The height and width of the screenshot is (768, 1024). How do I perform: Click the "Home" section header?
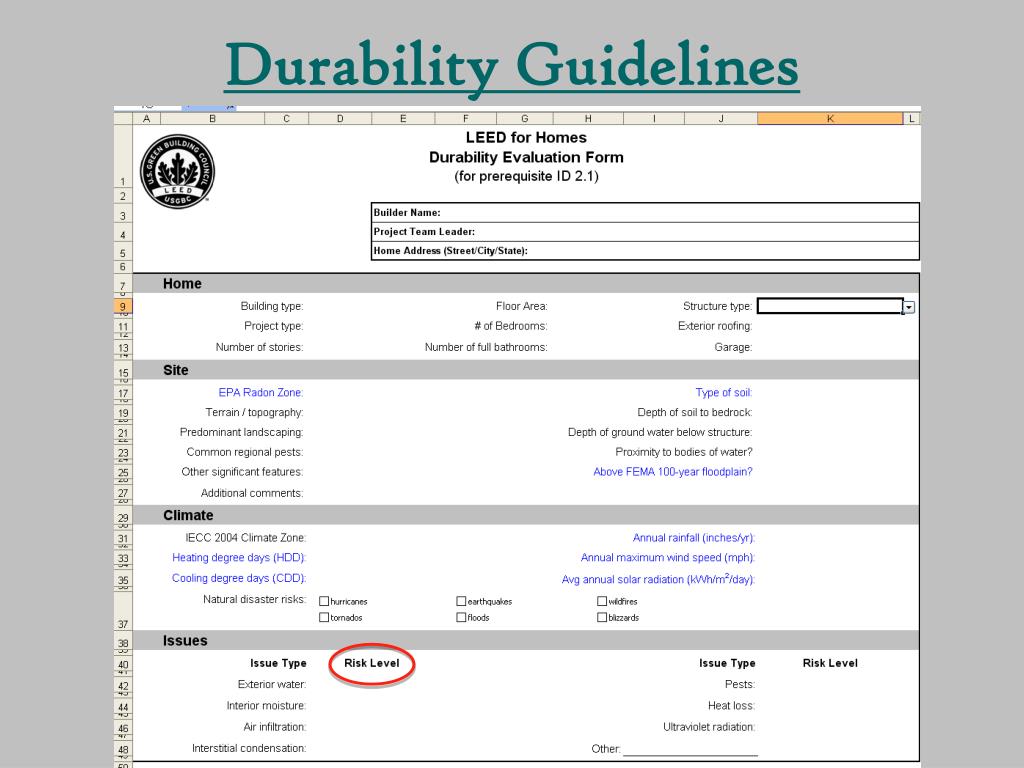coord(182,284)
